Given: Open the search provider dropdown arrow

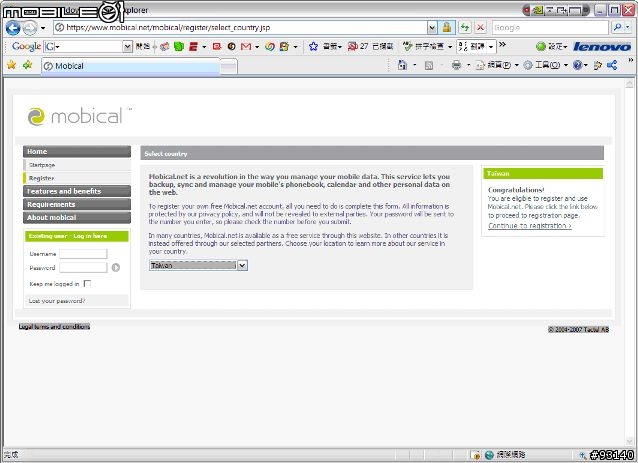Looking at the screenshot, I should [628, 27].
